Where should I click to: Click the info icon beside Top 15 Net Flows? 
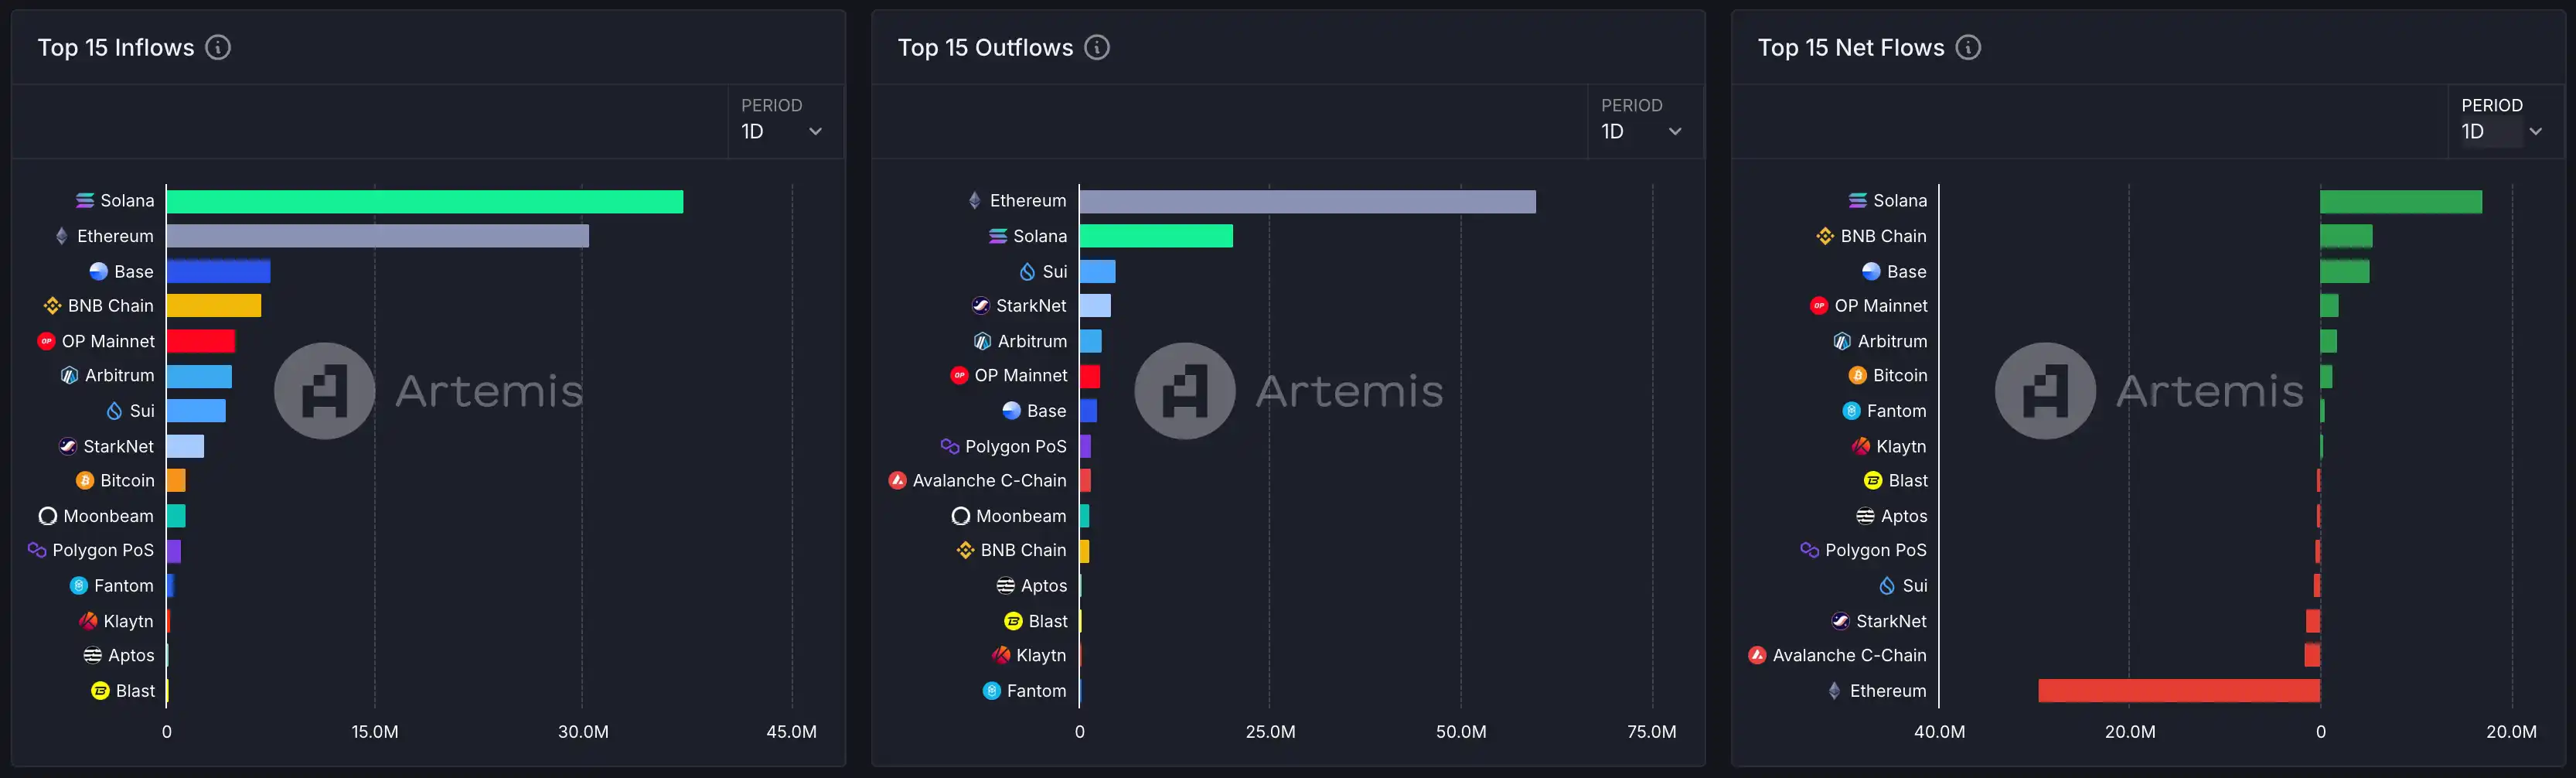tap(1968, 47)
